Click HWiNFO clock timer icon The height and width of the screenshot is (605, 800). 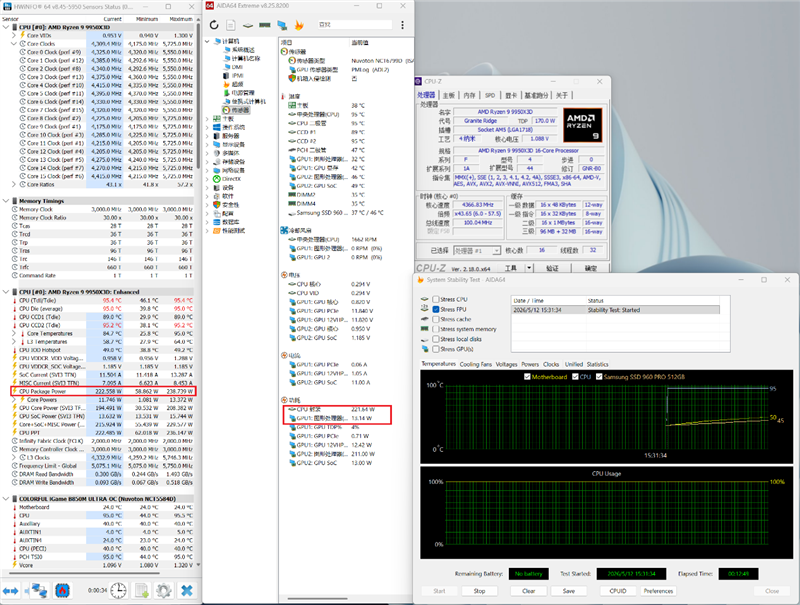click(118, 590)
